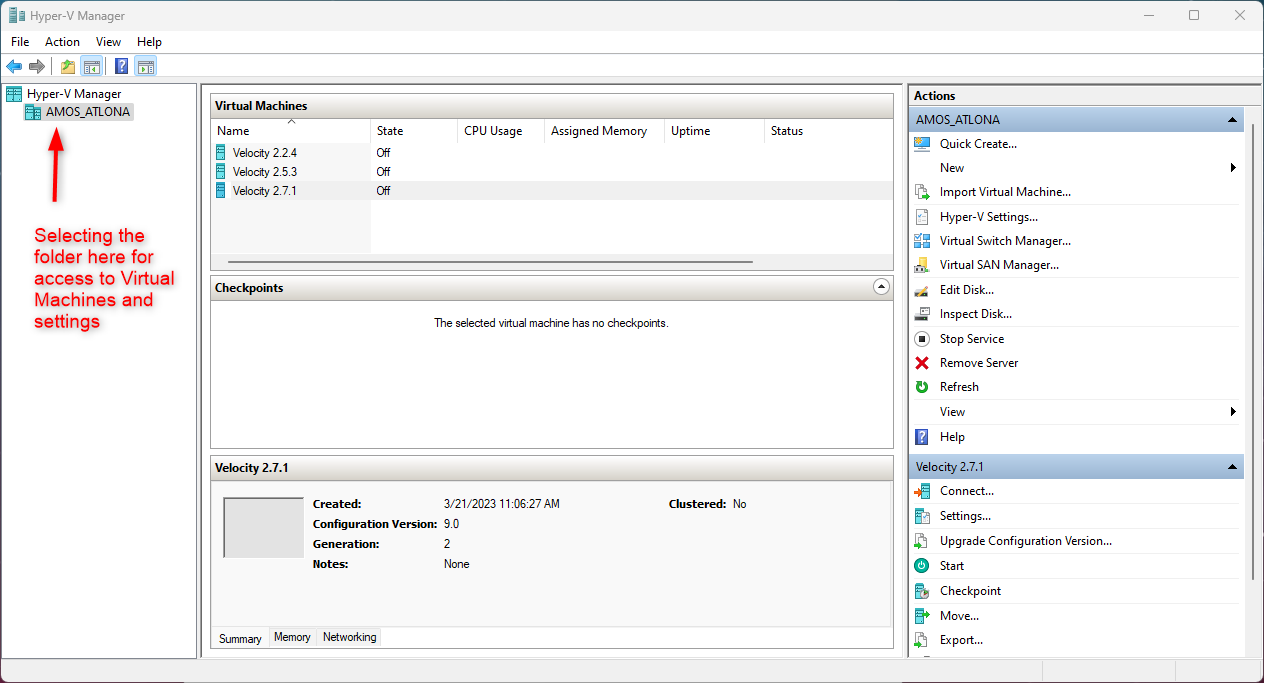This screenshot has height=683, width=1264.
Task: Switch to the Networking tab
Action: point(350,637)
